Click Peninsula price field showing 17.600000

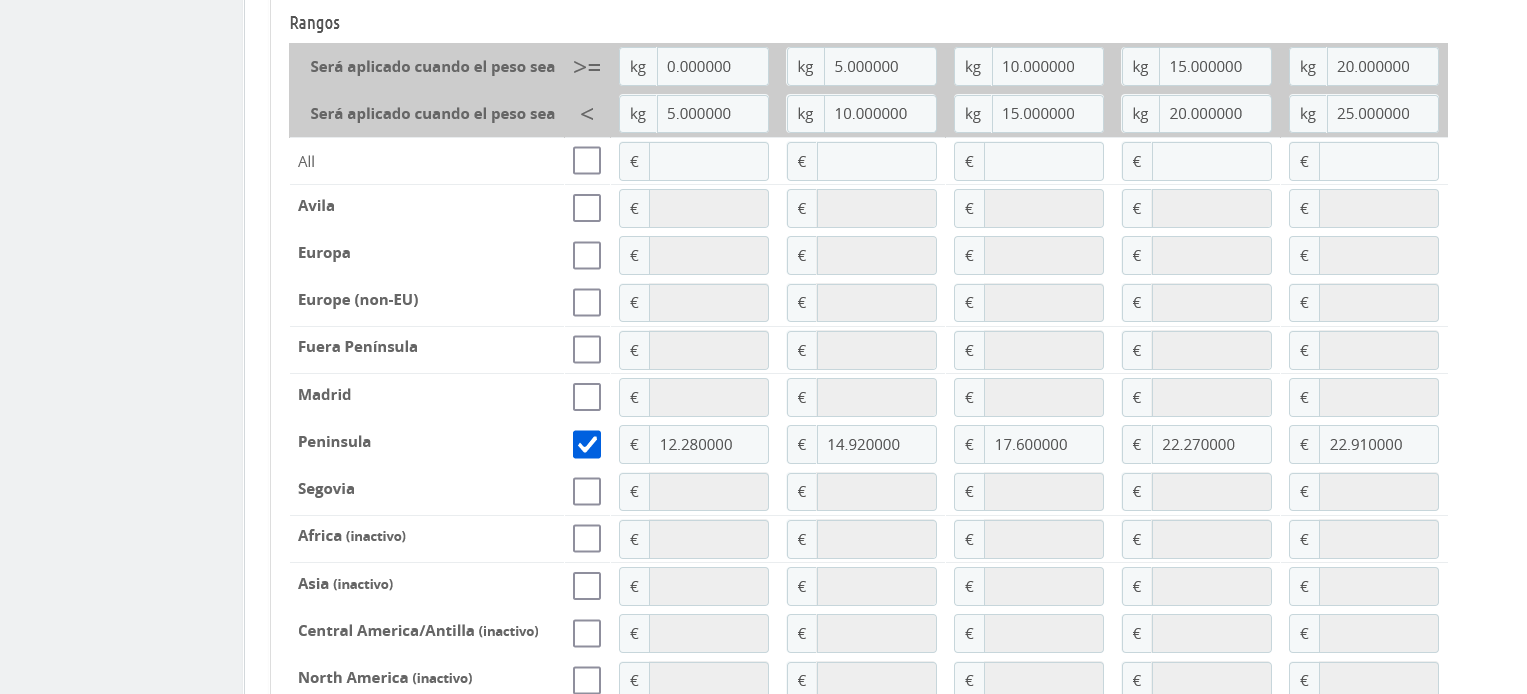(x=1043, y=444)
